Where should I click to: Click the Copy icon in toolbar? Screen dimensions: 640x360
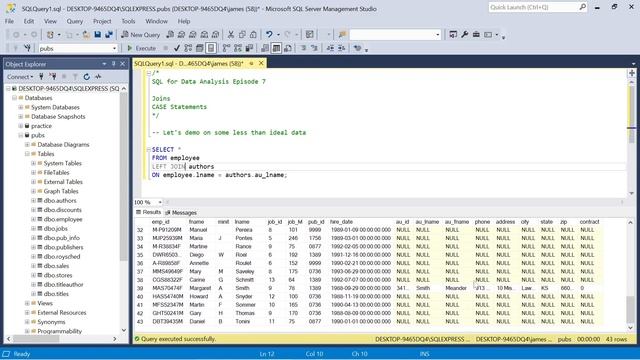(242, 35)
